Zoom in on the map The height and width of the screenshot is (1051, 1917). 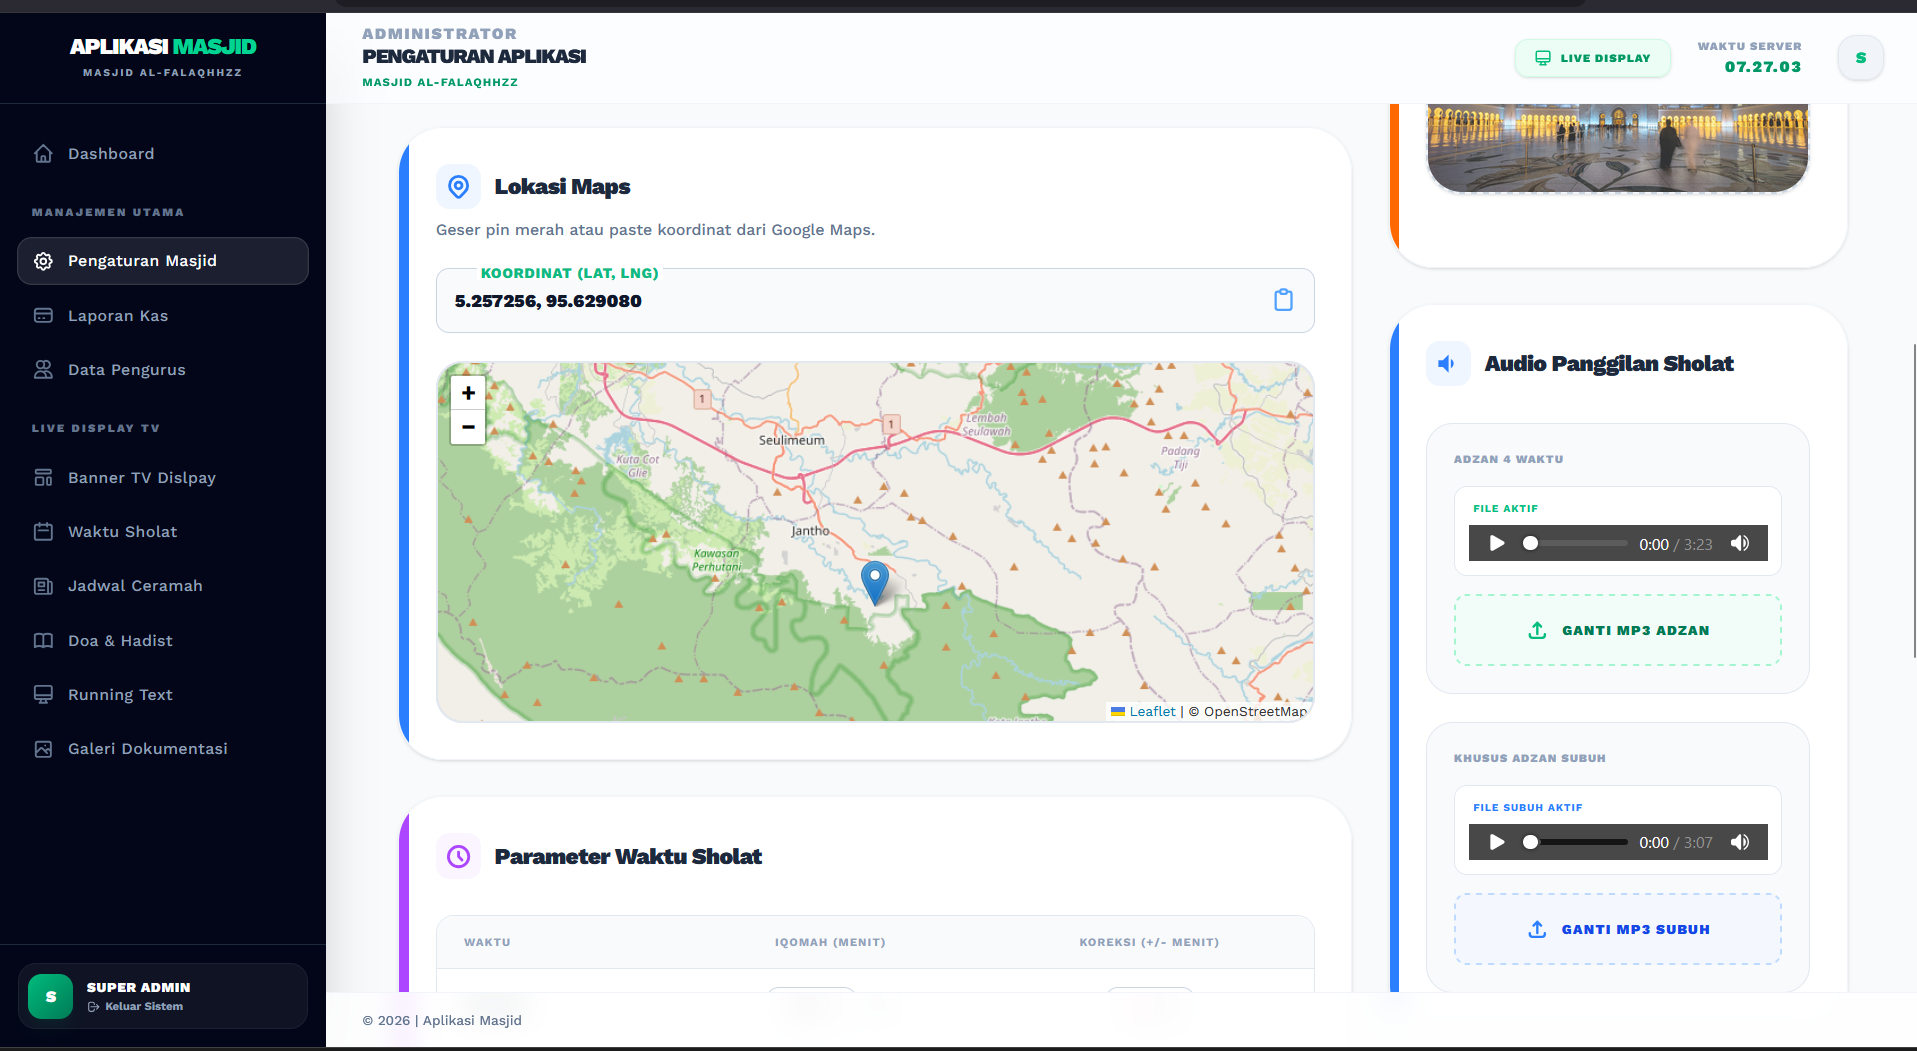(468, 393)
